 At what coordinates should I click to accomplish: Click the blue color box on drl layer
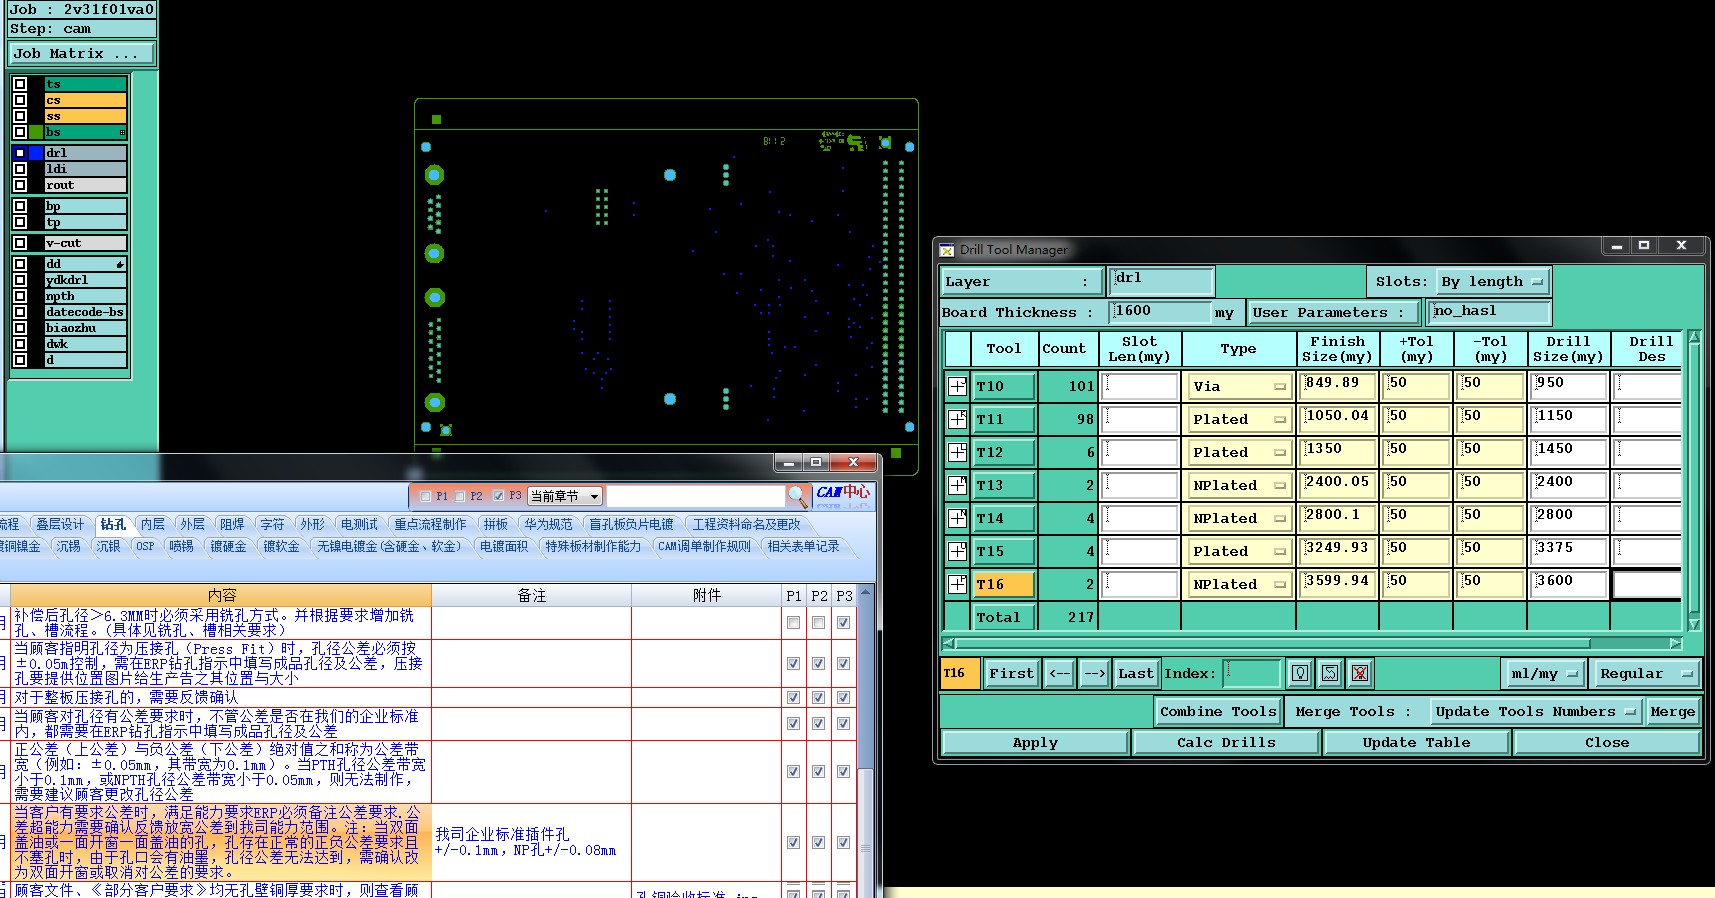click(x=36, y=153)
